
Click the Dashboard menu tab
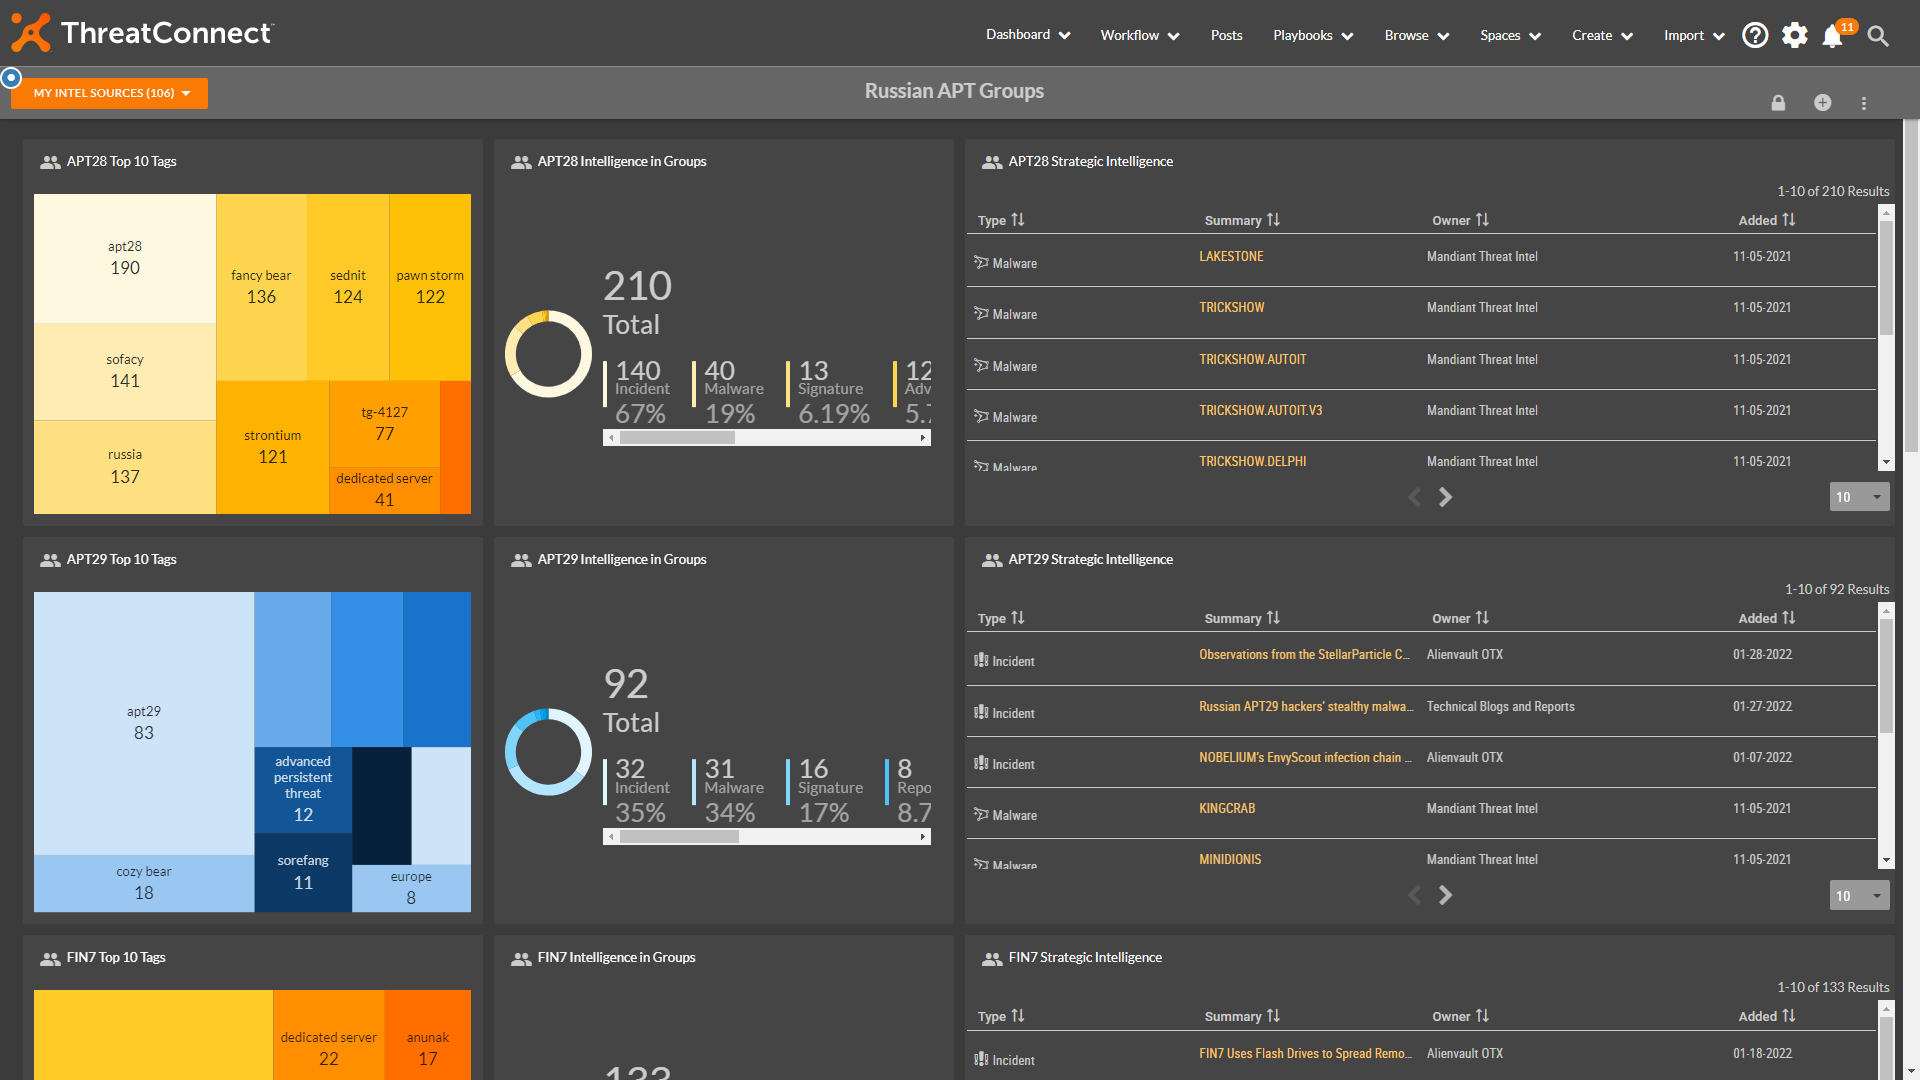[x=1030, y=36]
